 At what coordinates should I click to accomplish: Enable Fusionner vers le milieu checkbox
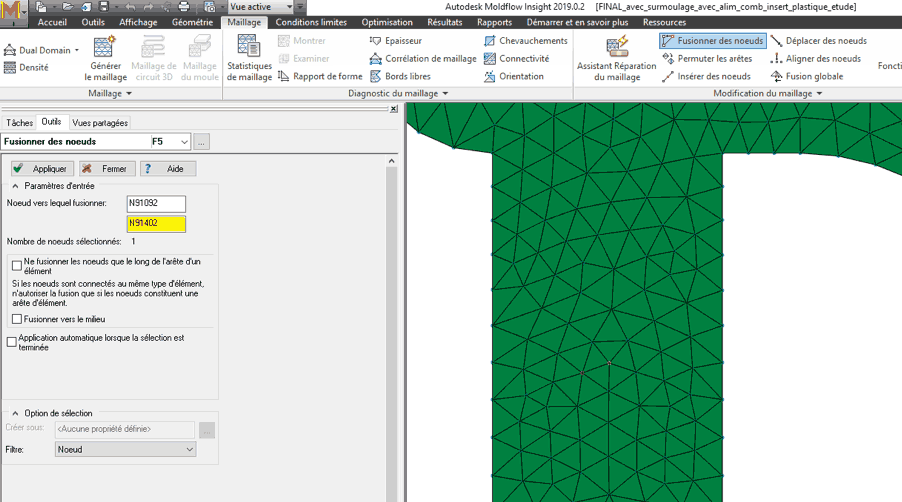tap(17, 319)
